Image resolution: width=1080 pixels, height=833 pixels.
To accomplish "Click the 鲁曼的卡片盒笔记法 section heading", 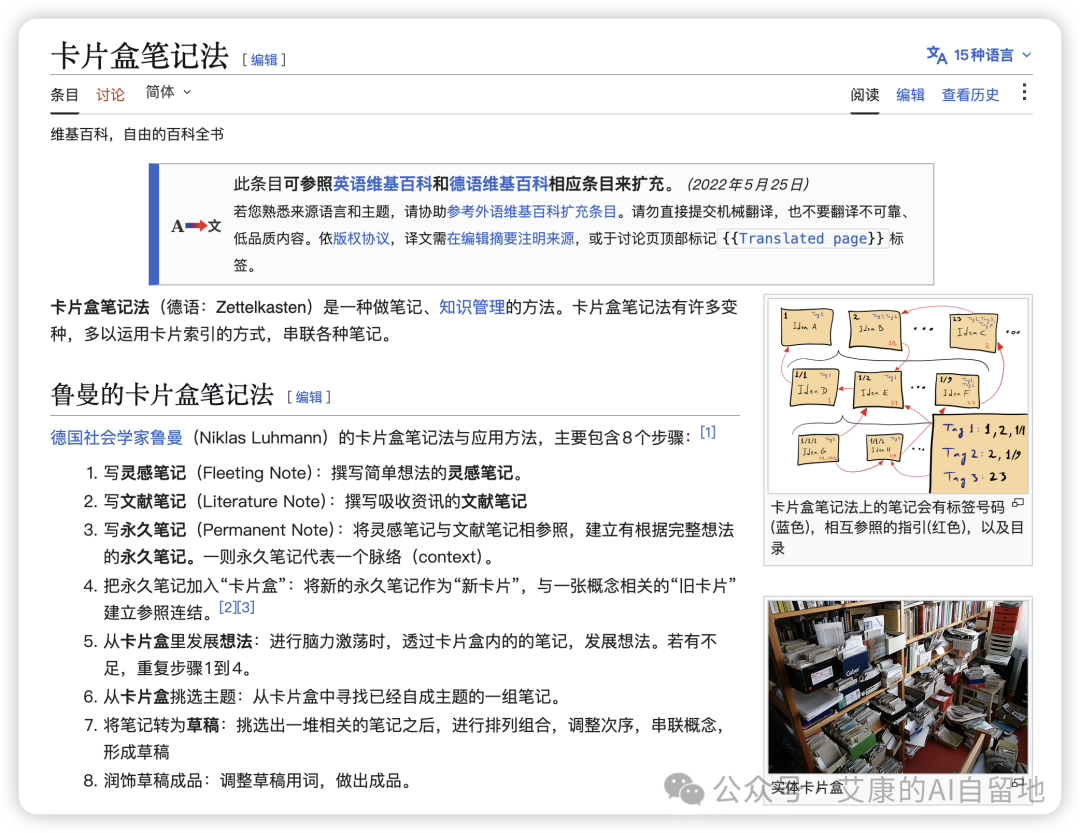I will click(162, 395).
